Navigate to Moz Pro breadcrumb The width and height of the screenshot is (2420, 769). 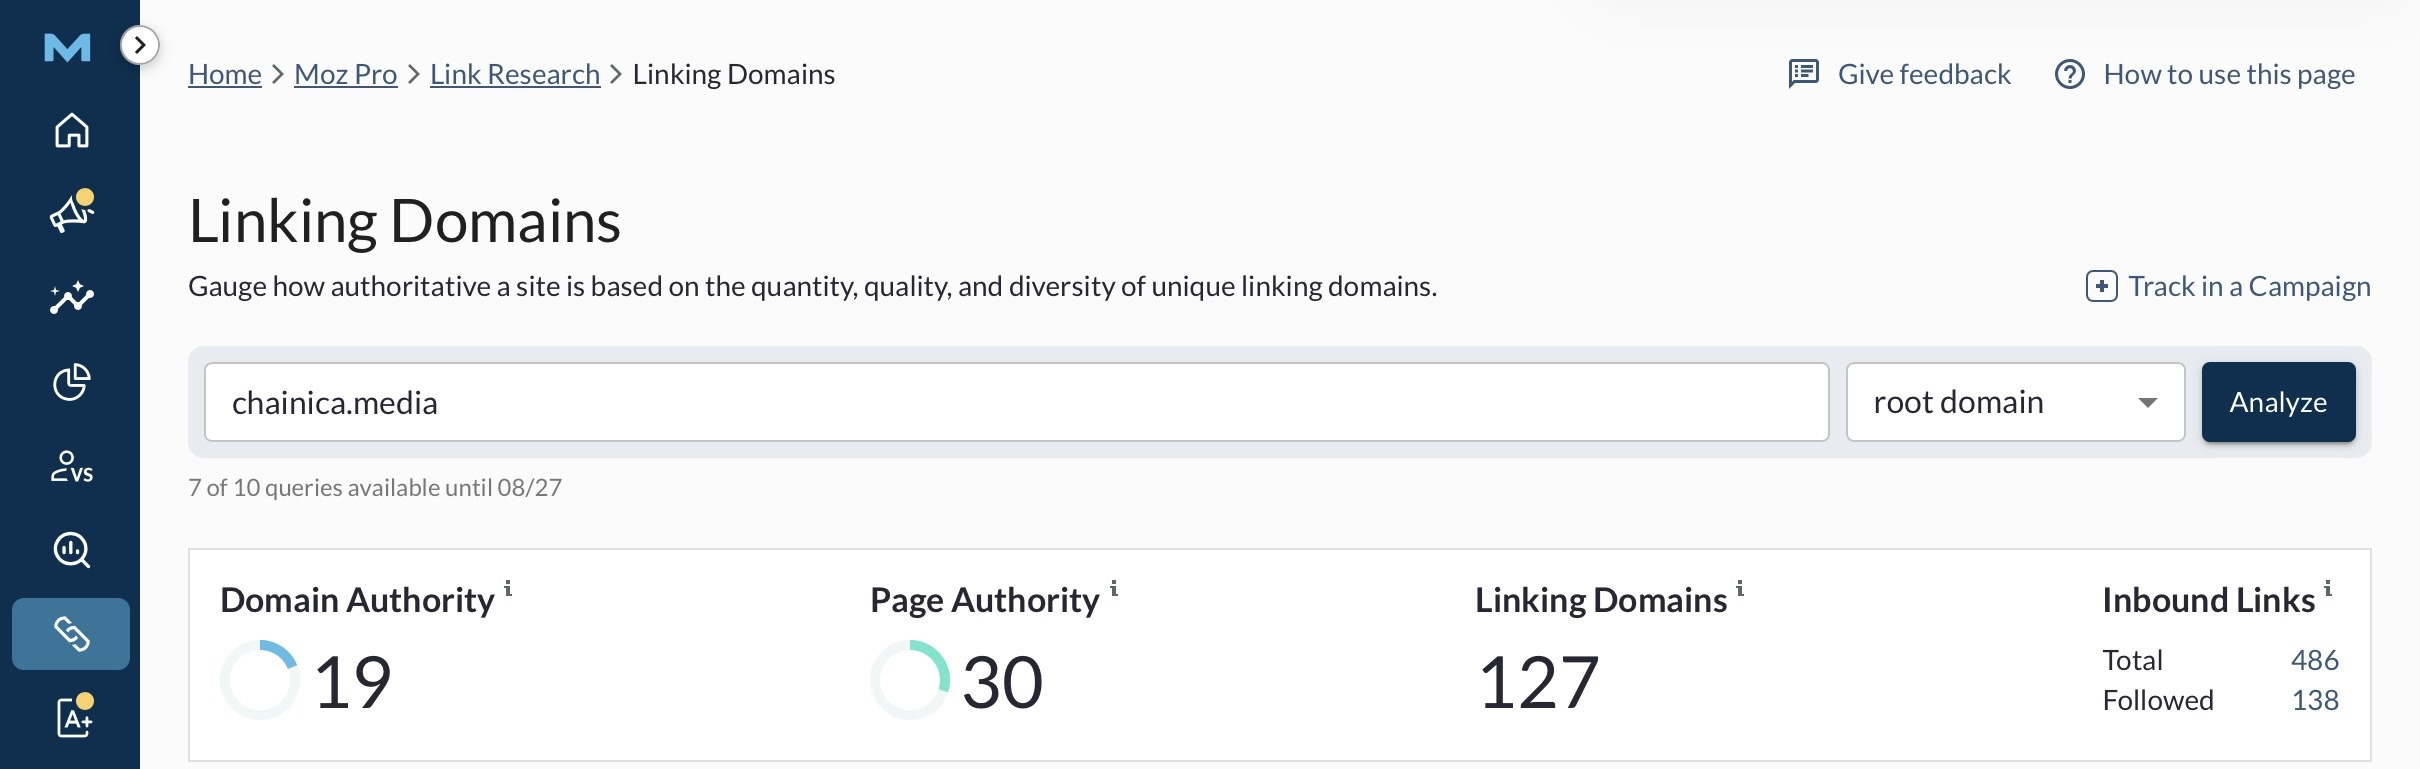(x=346, y=74)
